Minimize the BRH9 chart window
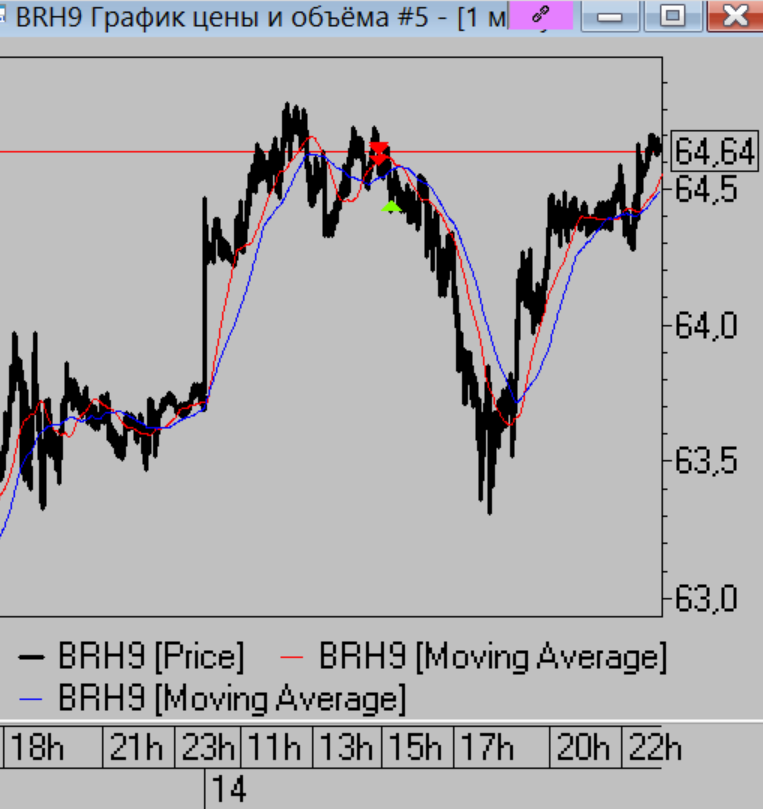The image size is (763, 809). click(613, 15)
